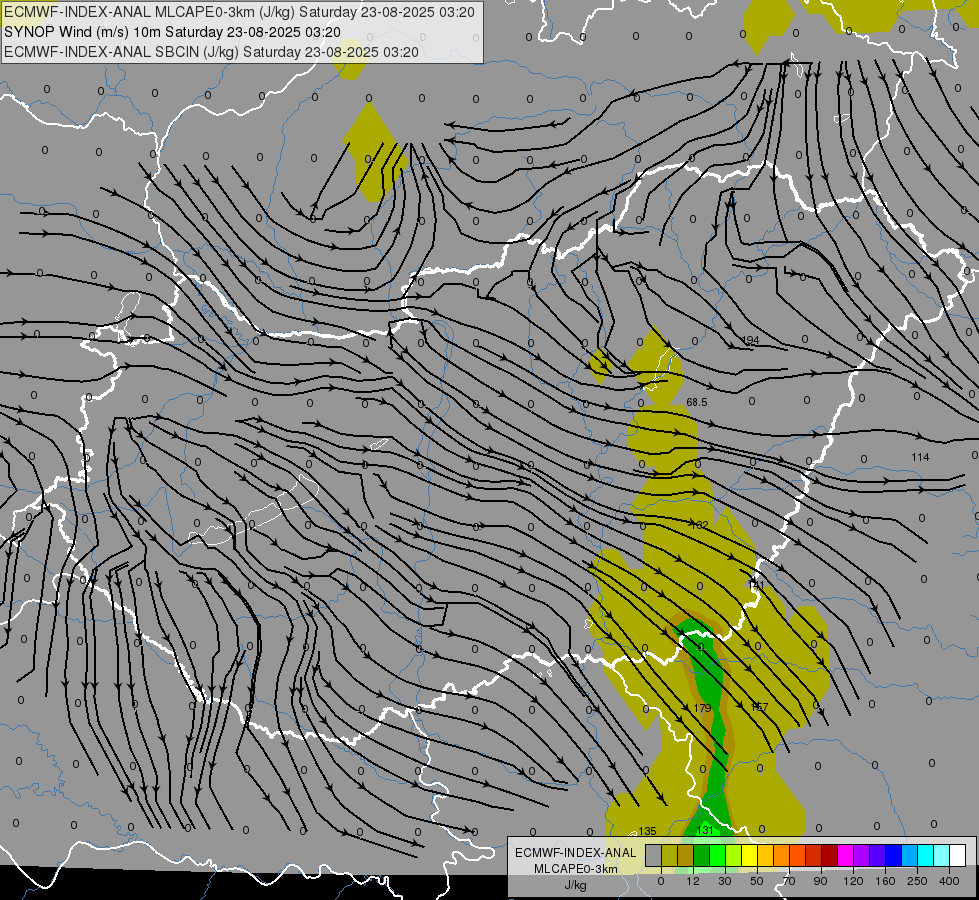Click the 179 value on the map
Screen dimensions: 979x900
pos(702,708)
